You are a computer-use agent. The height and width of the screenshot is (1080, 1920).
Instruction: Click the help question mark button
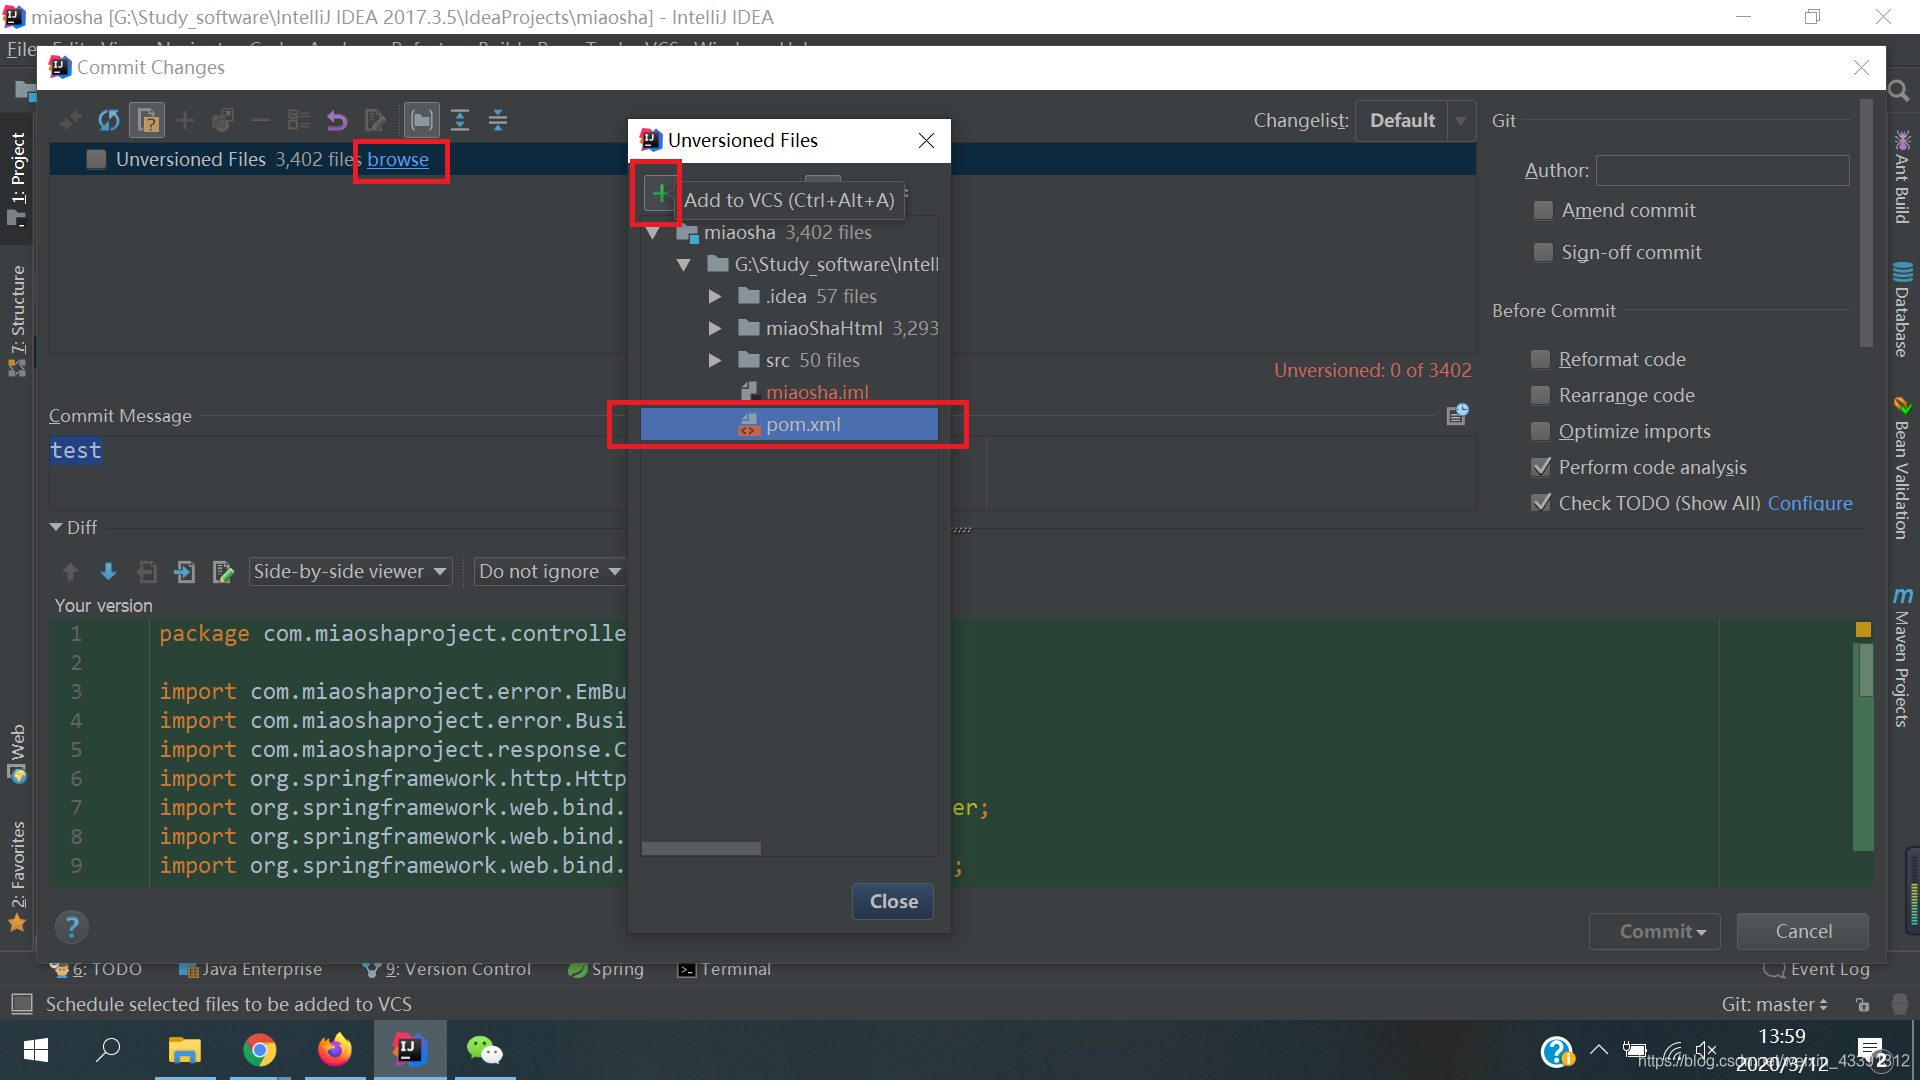pyautogui.click(x=71, y=927)
